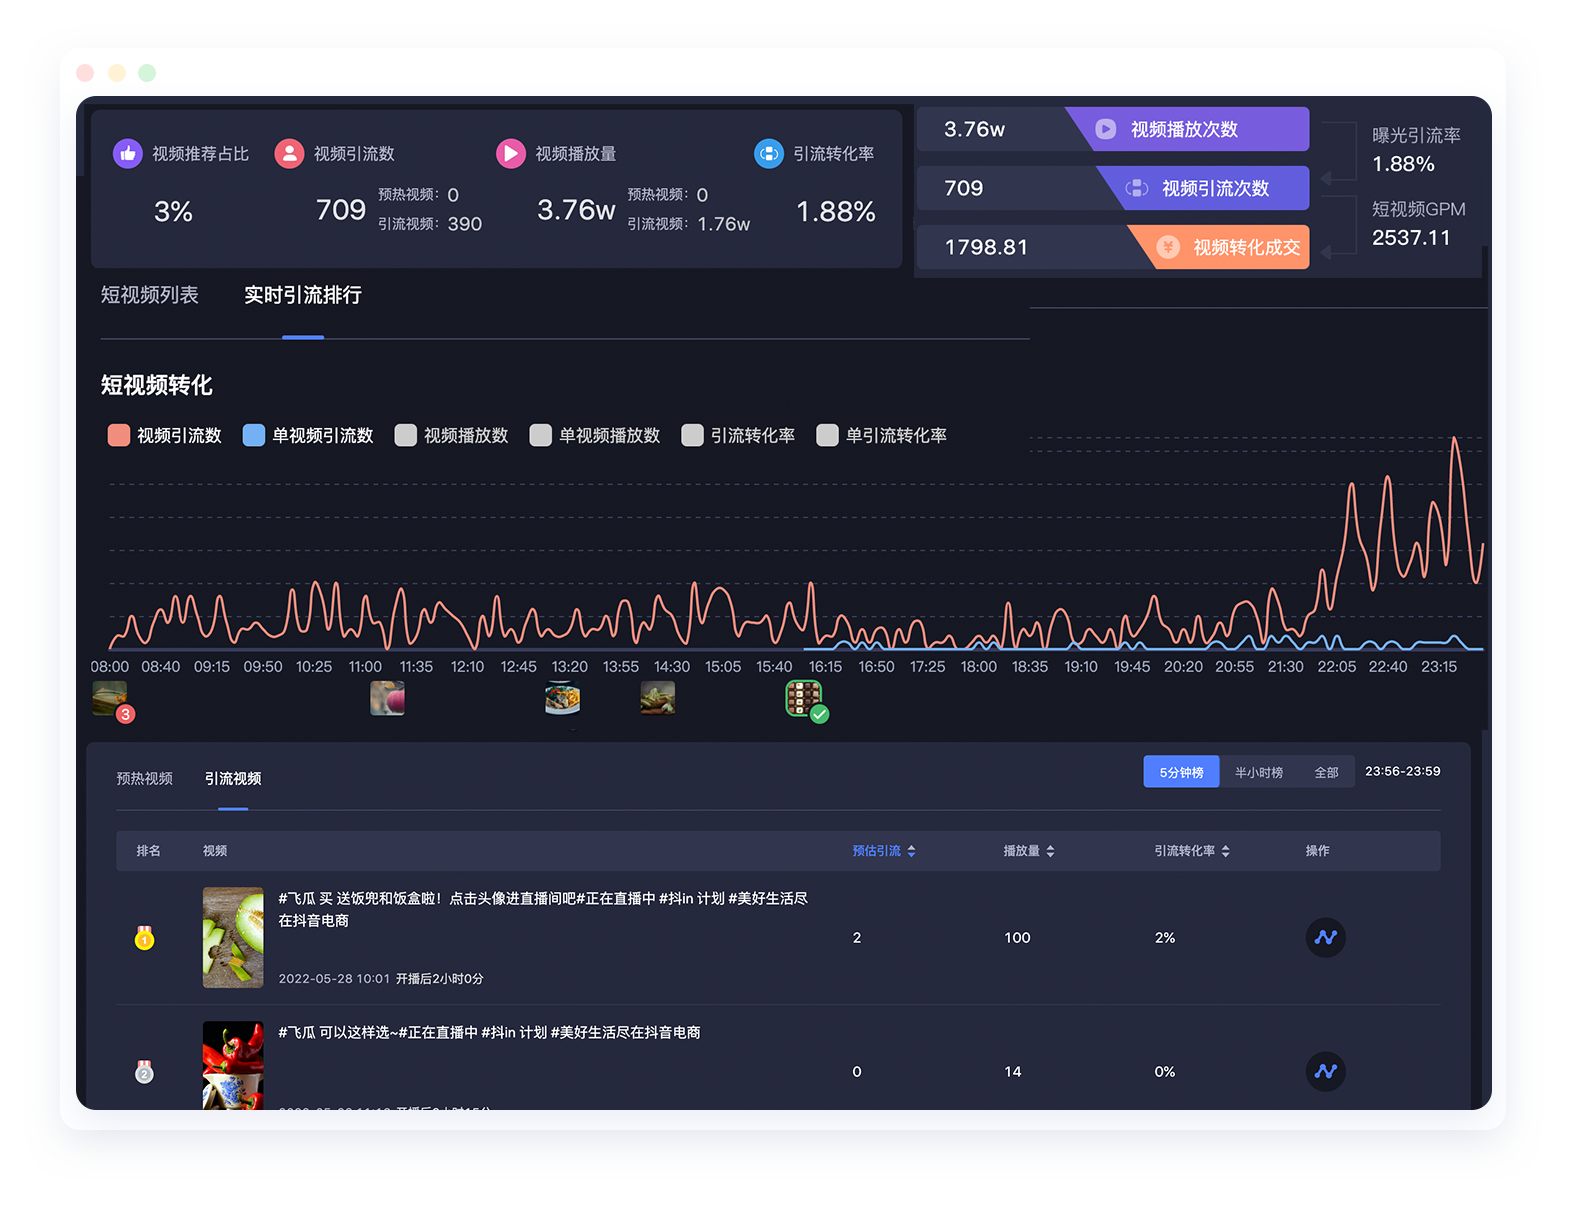Select the 半小时榜 ranking button
1576x1208 pixels.
point(1259,772)
